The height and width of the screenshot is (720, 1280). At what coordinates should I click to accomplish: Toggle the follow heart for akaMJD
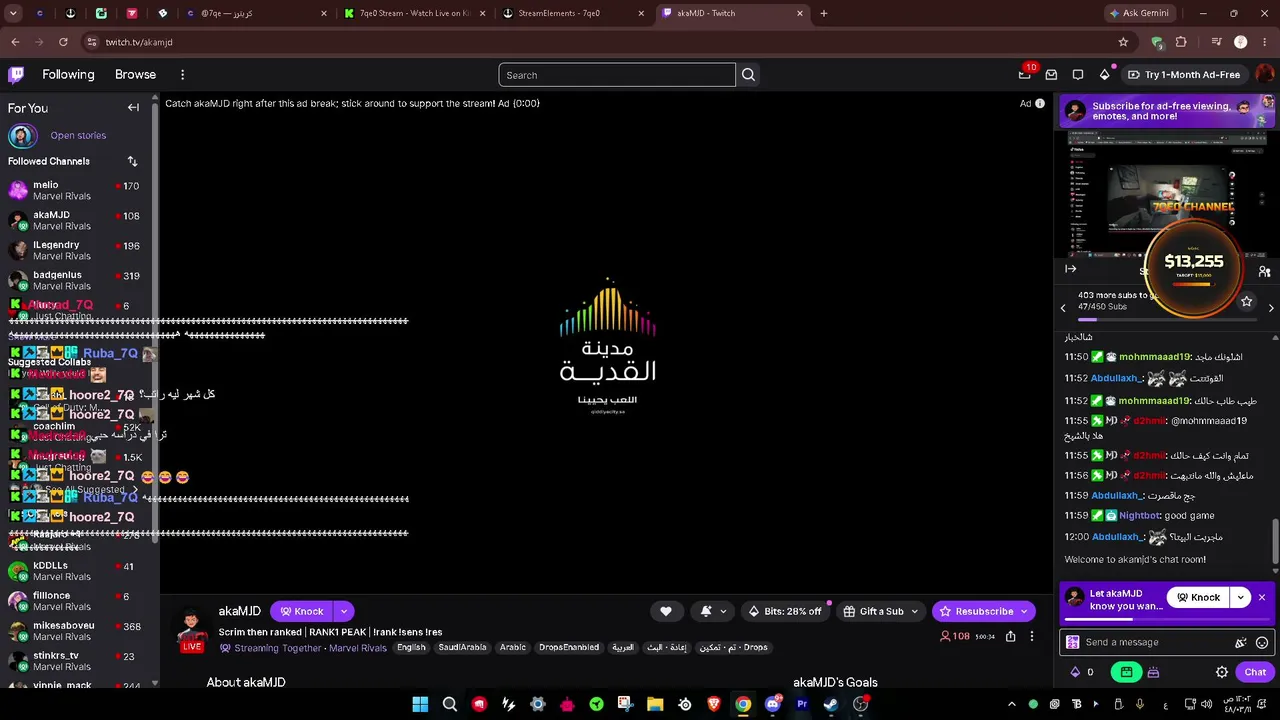pyautogui.click(x=666, y=612)
